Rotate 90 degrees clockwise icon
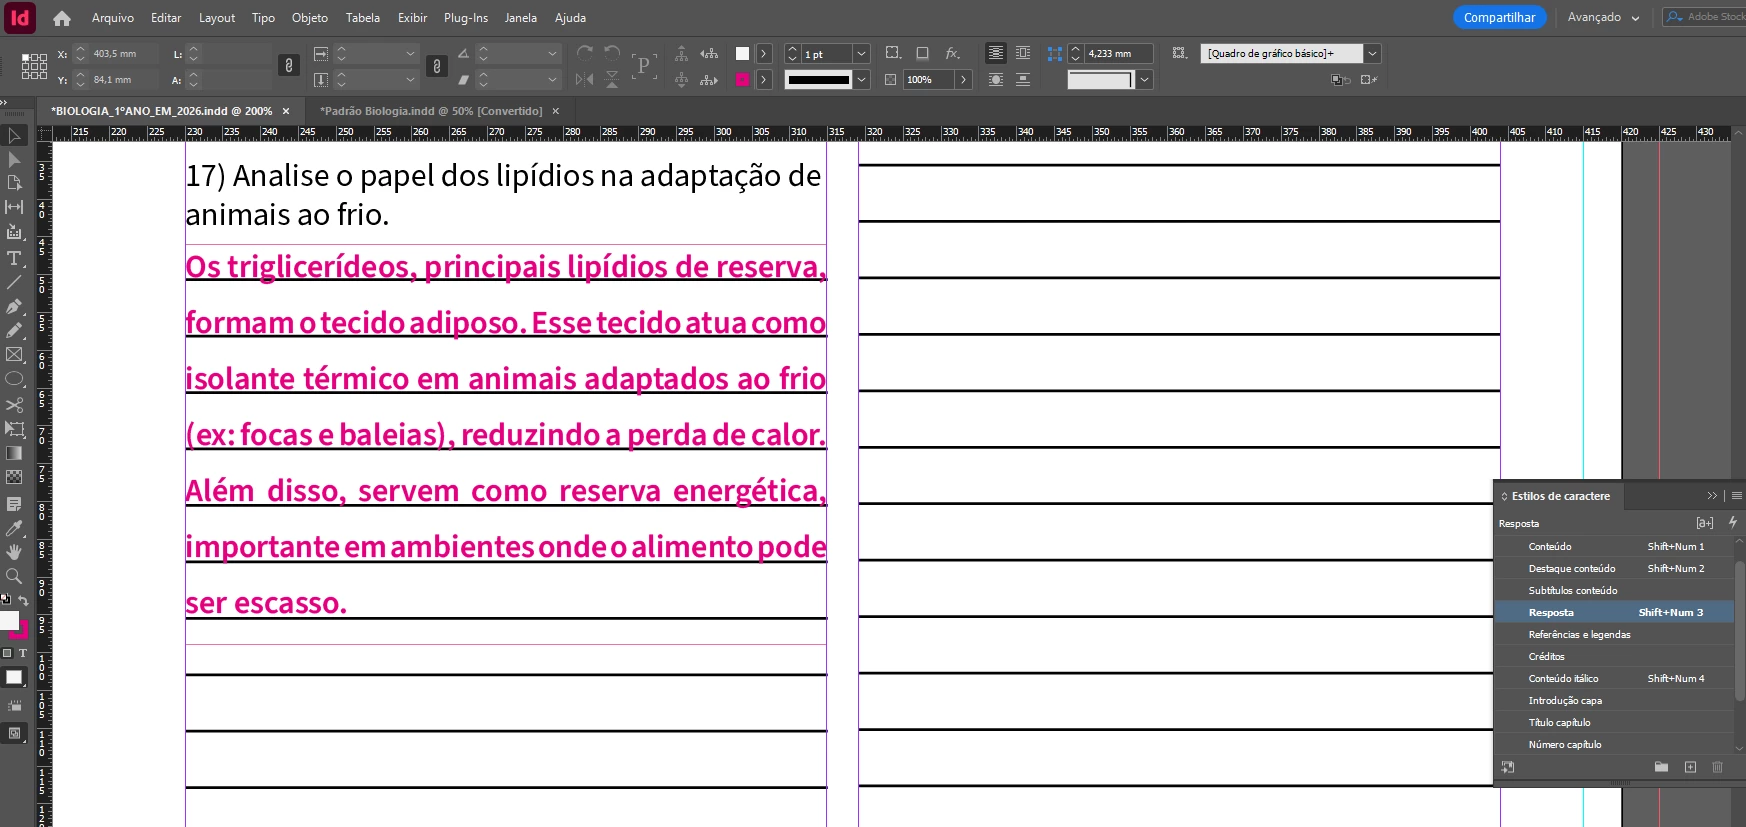The image size is (1746, 827). click(585, 53)
